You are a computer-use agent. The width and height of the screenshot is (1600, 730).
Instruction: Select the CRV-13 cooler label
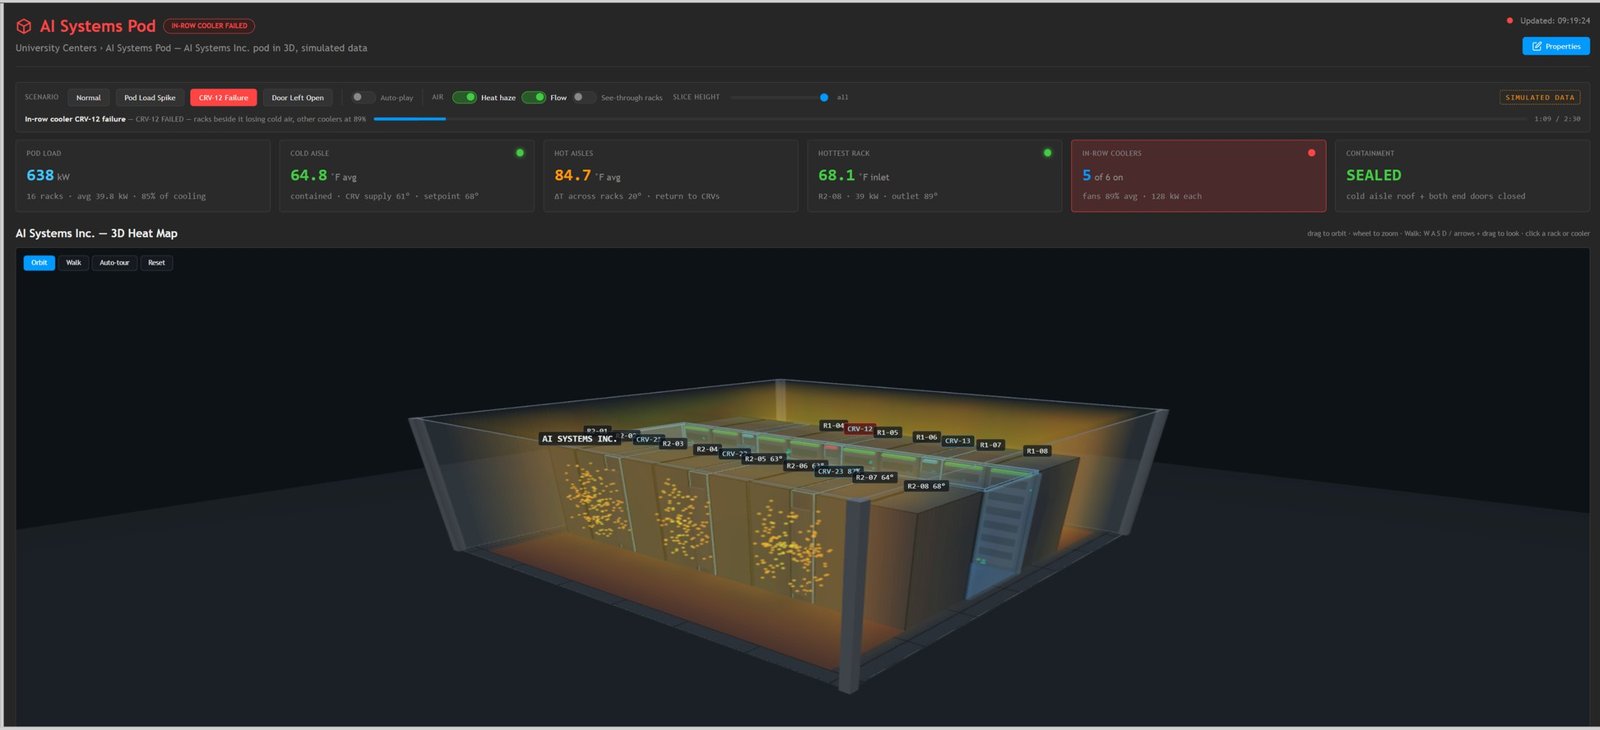click(958, 441)
